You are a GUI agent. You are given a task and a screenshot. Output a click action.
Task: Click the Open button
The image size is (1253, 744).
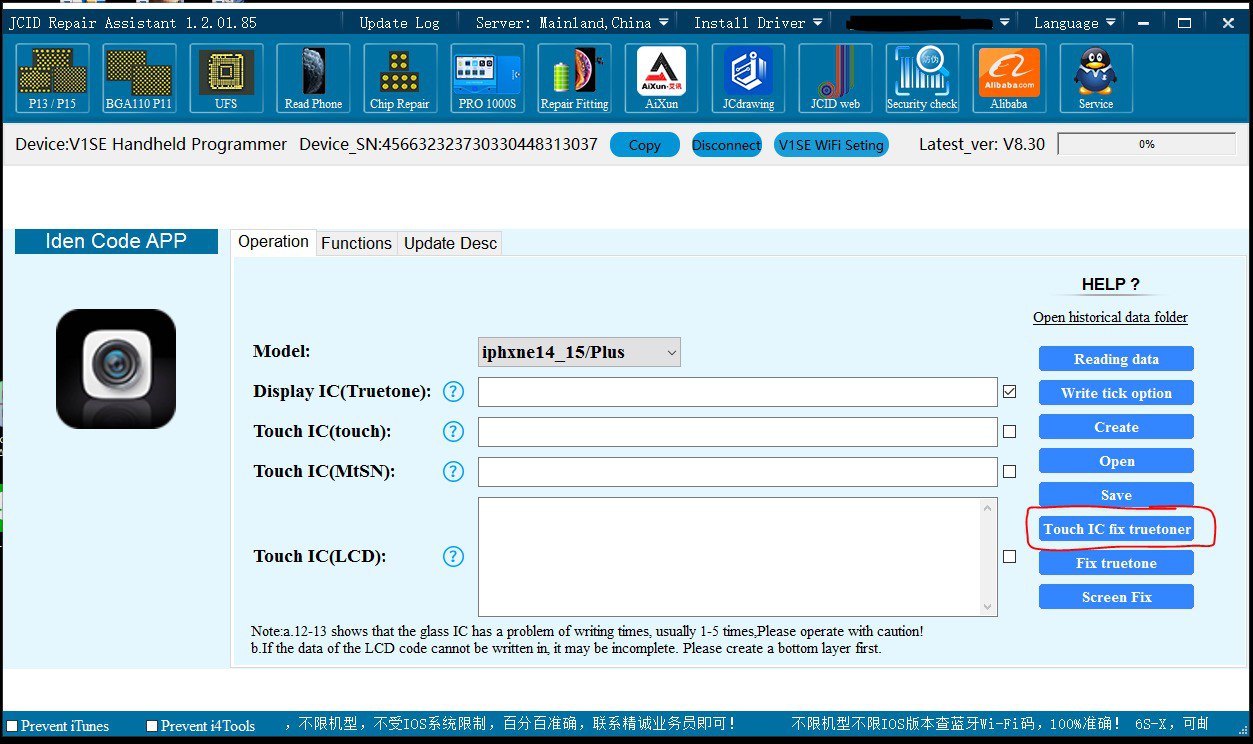[x=1116, y=461]
